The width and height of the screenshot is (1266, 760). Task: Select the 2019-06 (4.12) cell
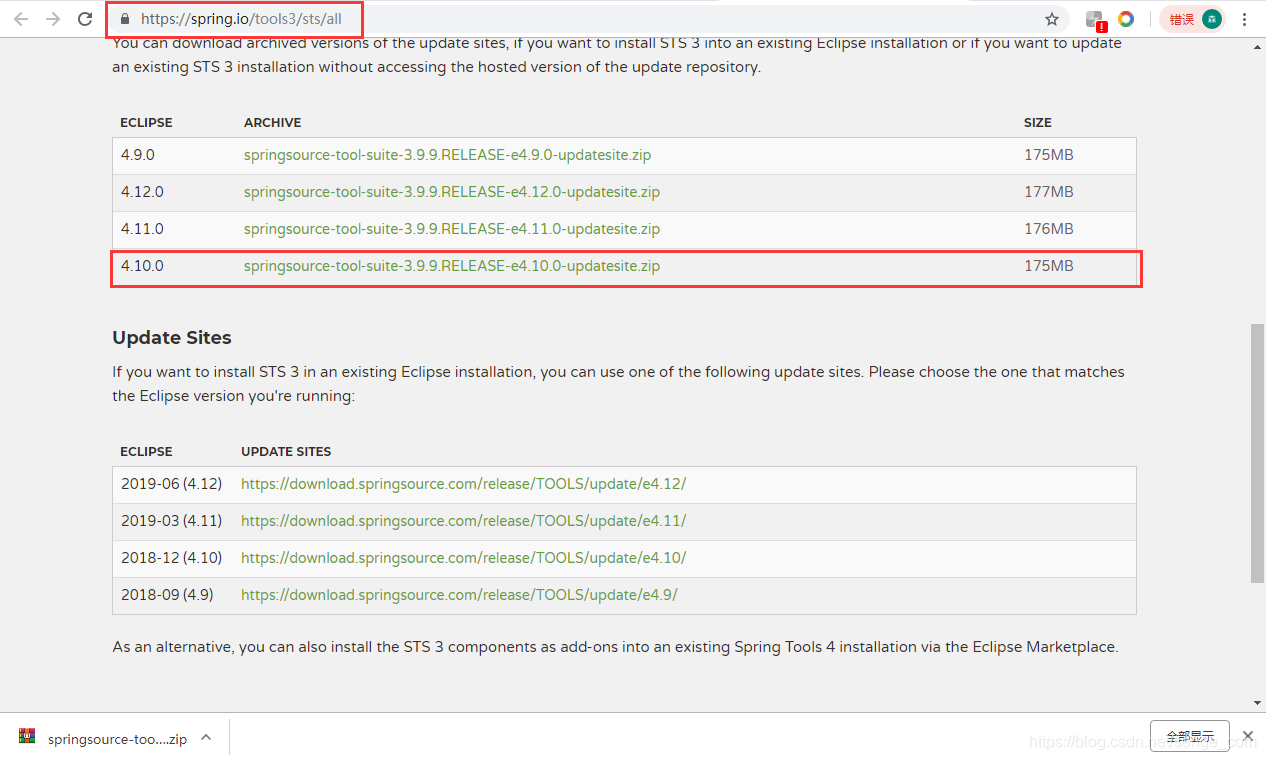click(x=171, y=484)
